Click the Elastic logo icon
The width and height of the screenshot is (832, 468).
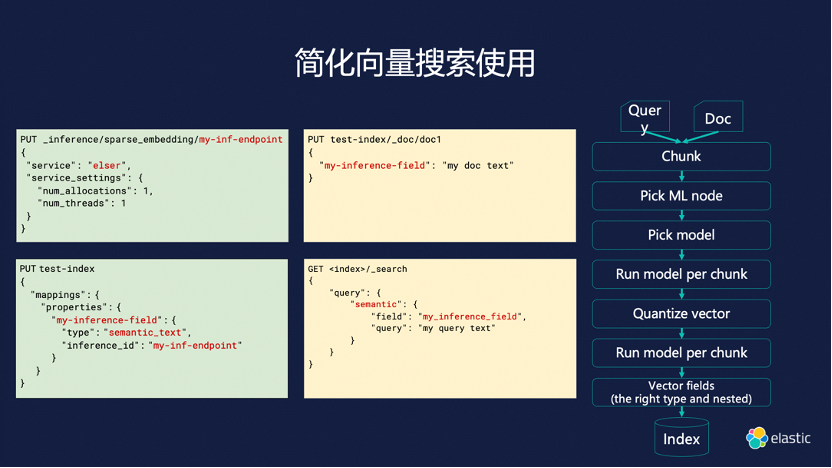coord(757,438)
